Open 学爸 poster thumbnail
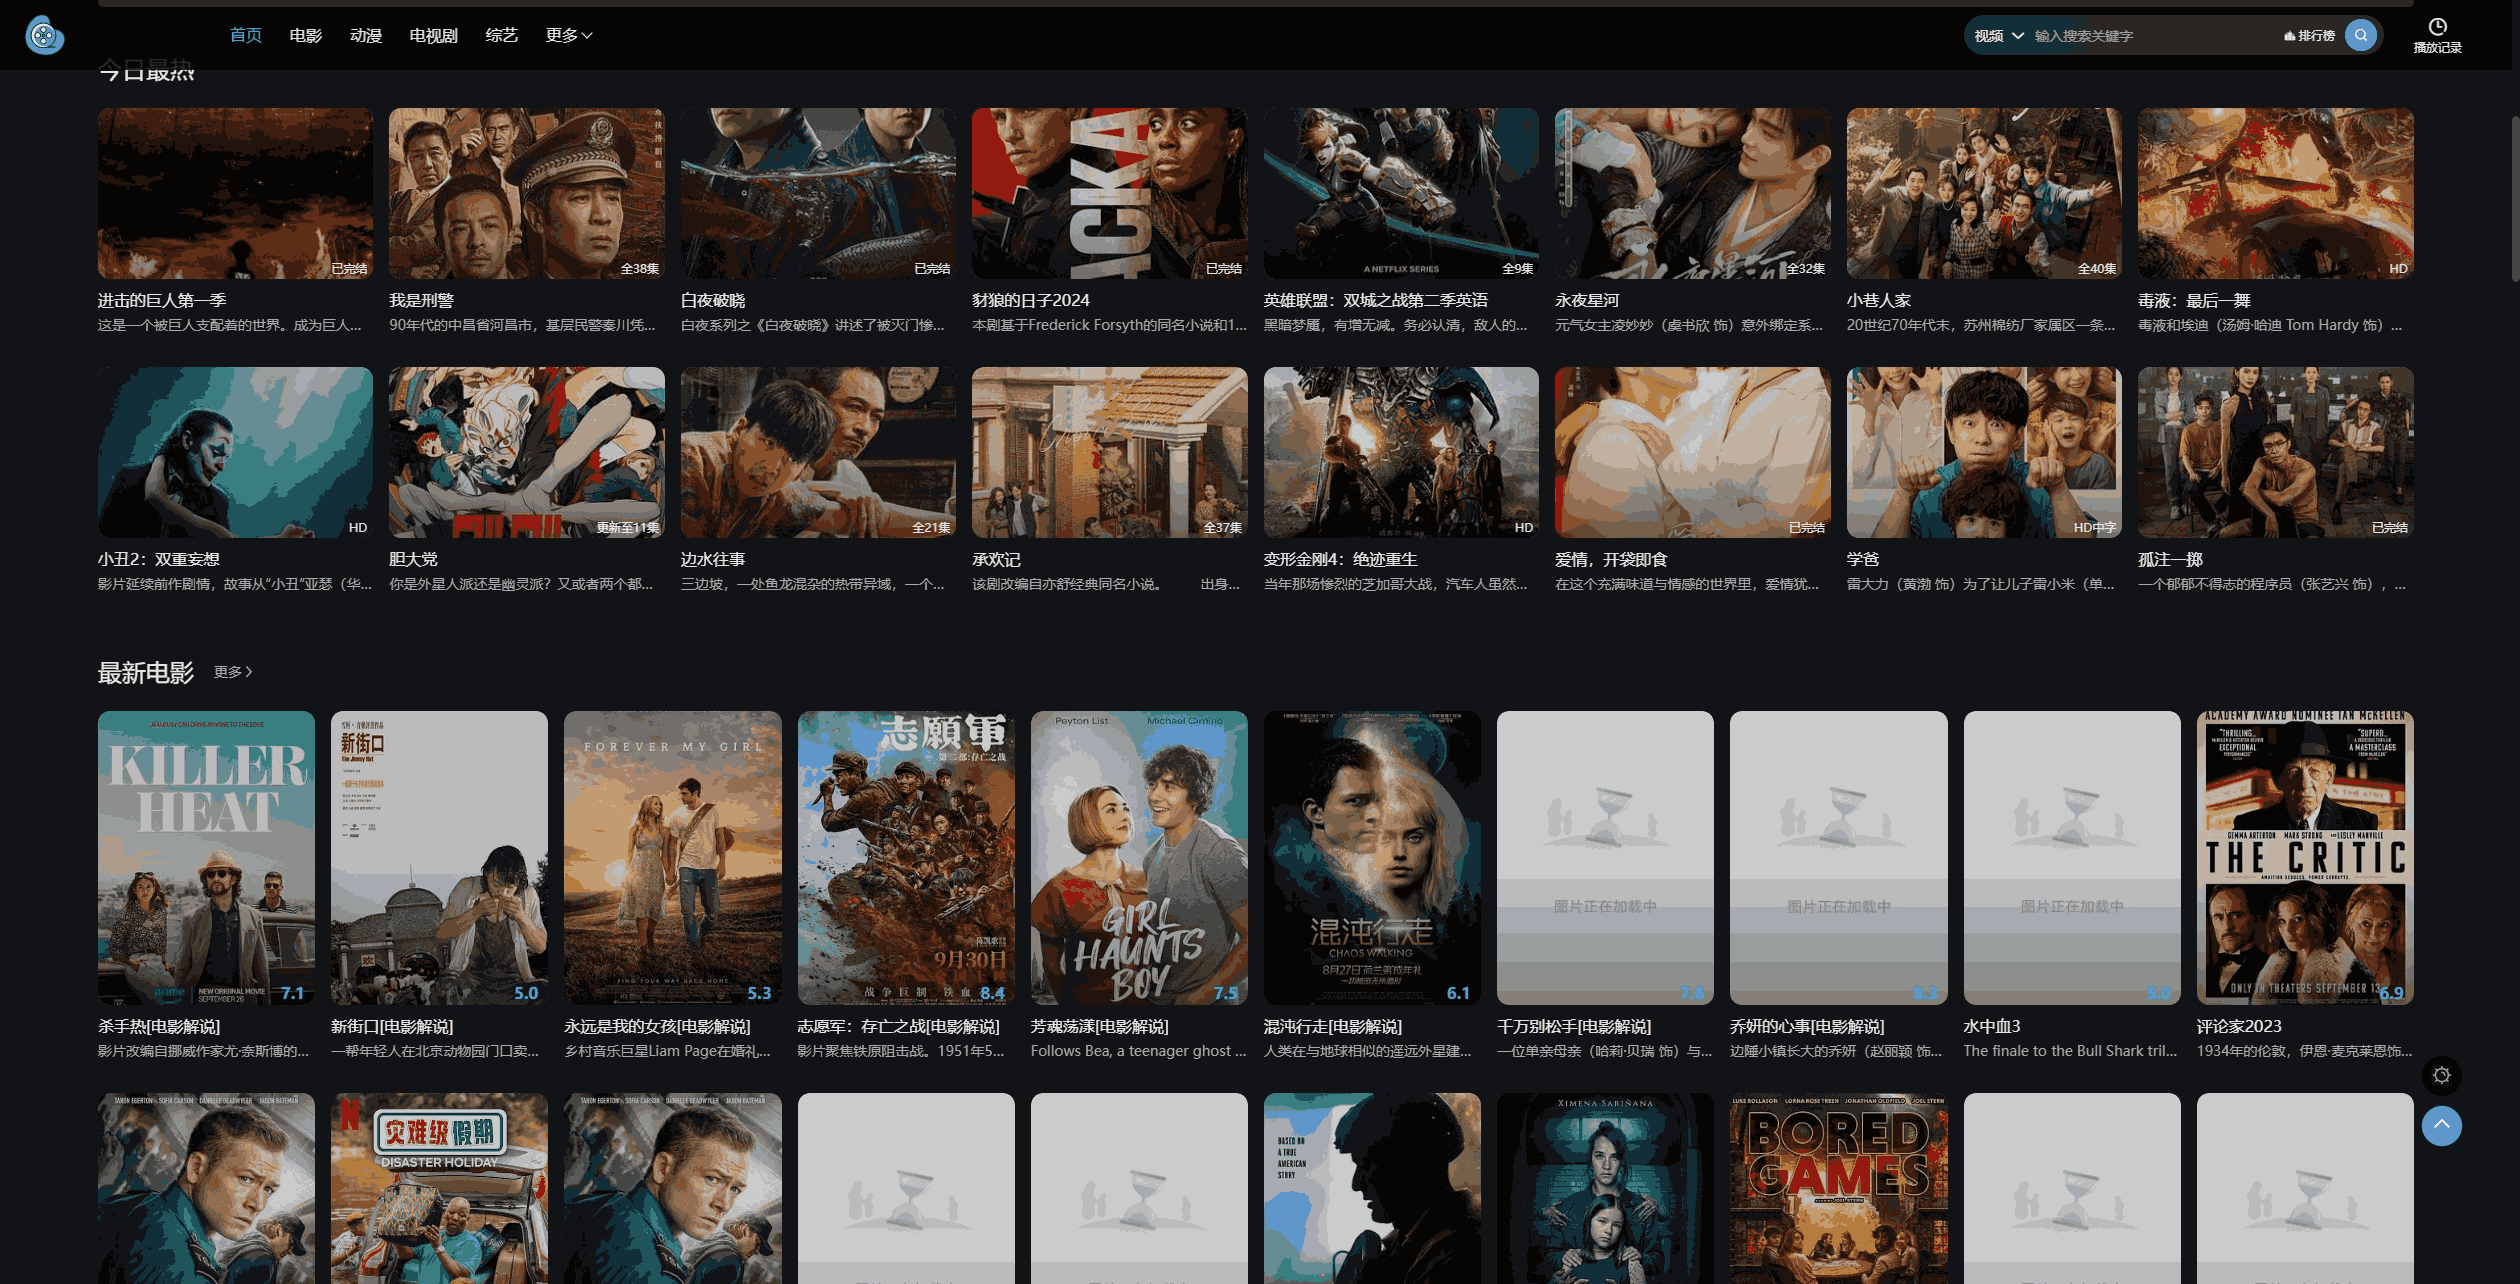 pos(1984,452)
